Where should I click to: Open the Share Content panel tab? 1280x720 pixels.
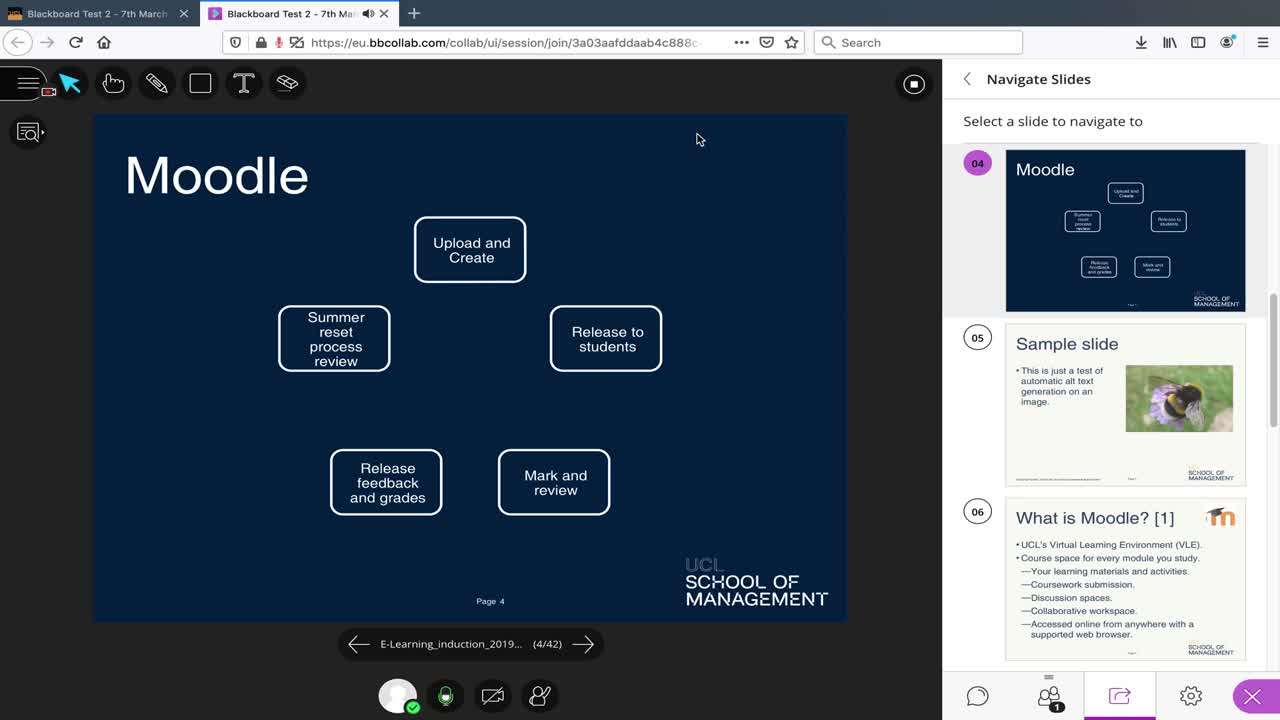[x=1120, y=696]
